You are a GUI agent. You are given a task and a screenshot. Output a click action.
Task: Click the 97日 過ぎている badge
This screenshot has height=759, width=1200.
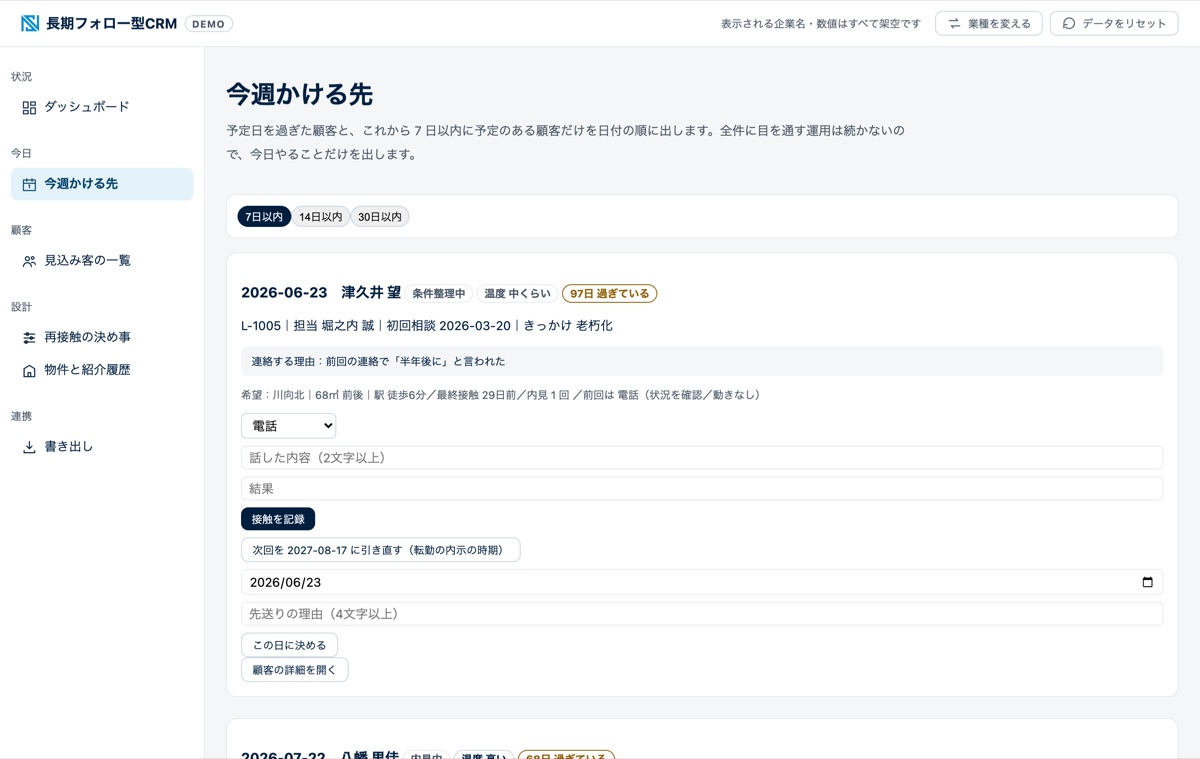(610, 294)
